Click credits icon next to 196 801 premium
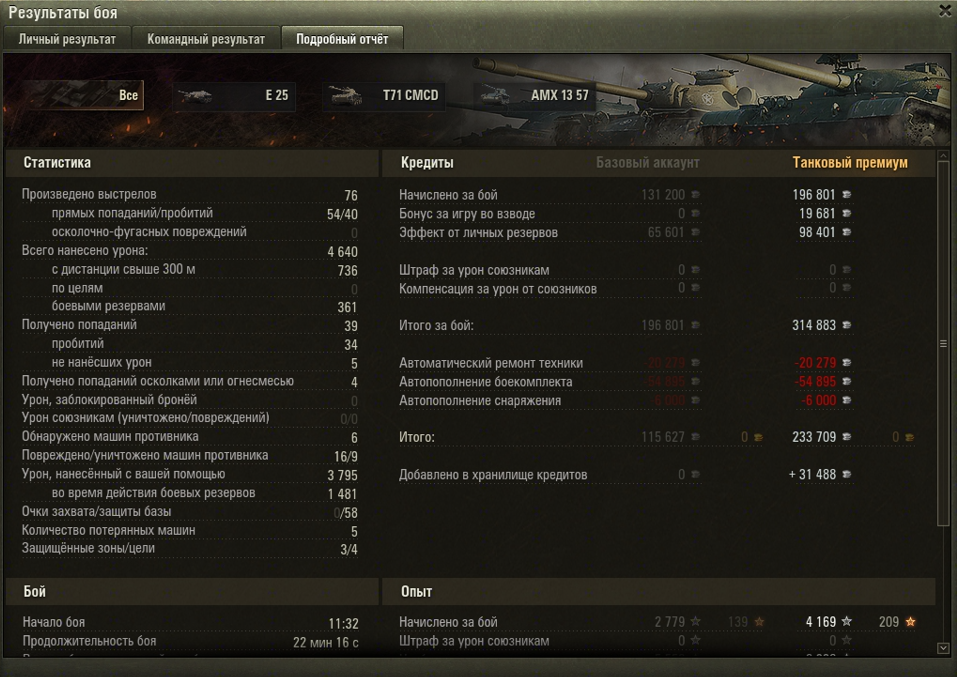Viewport: 957px width, 677px height. click(847, 195)
